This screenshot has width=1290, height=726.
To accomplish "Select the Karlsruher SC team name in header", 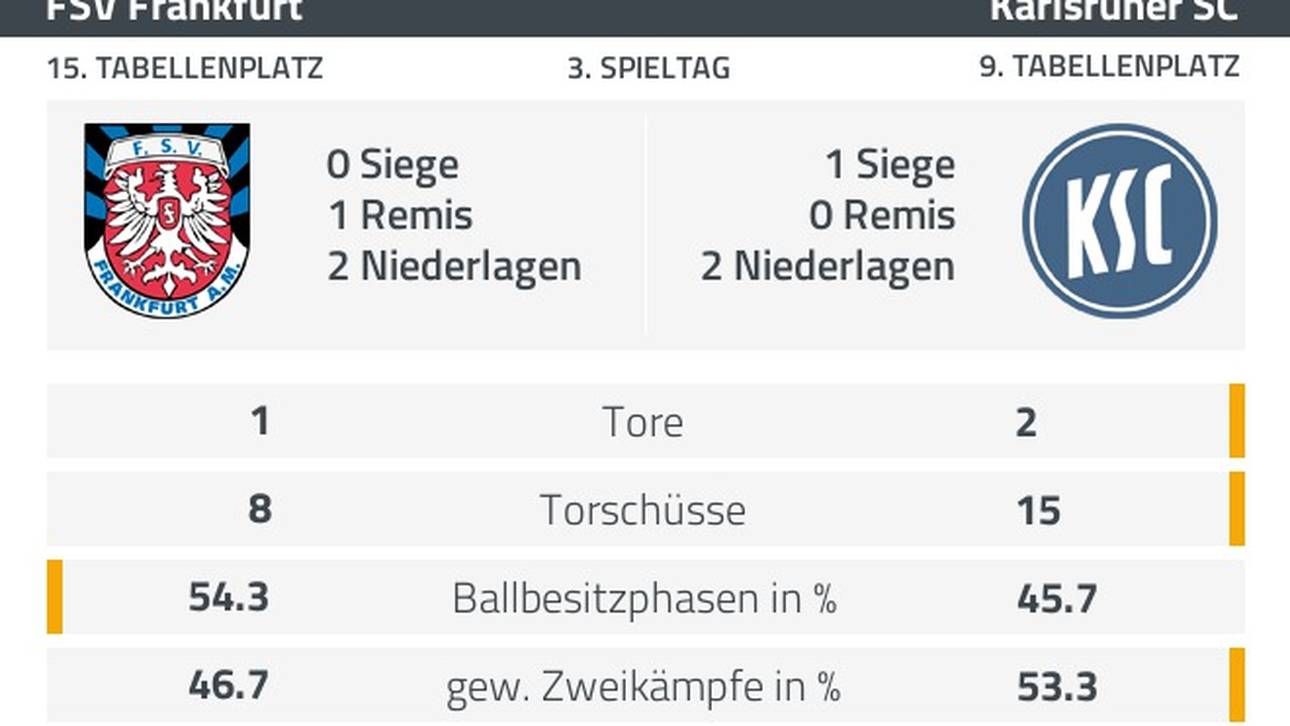I will pyautogui.click(x=1114, y=10).
